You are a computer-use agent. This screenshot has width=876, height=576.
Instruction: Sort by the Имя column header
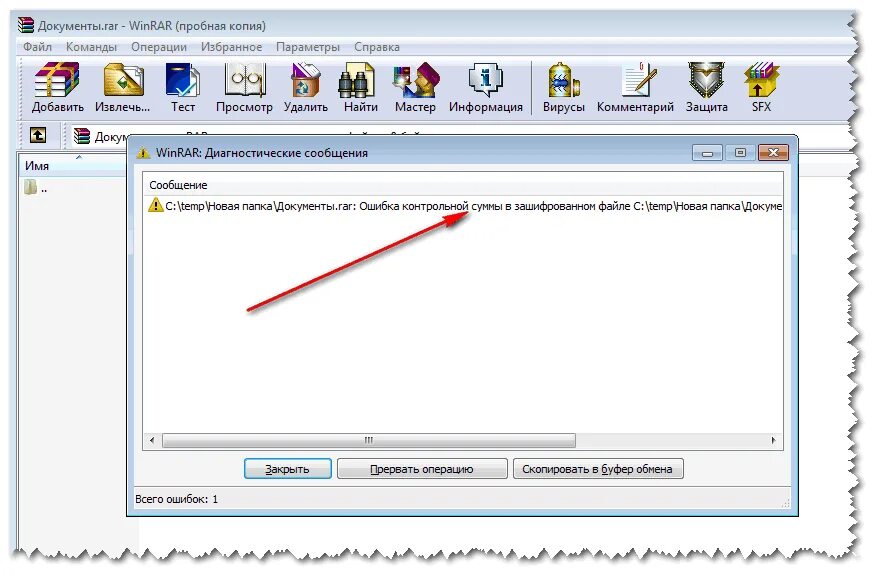tap(73, 165)
